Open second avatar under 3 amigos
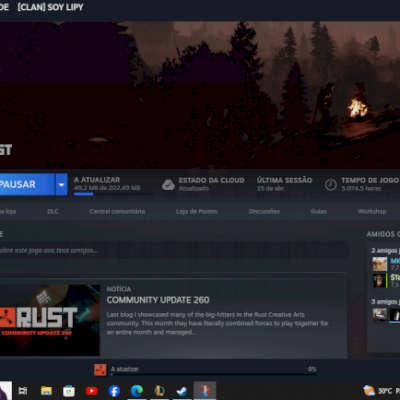Image resolution: width=400 pixels, height=400 pixels. pos(395,315)
